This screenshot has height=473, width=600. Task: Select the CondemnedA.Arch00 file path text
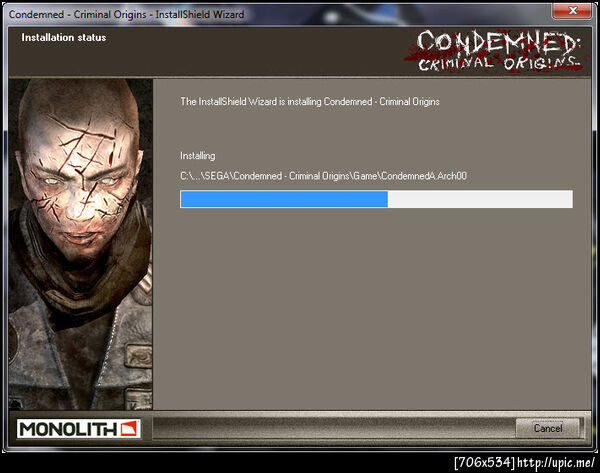pos(323,176)
